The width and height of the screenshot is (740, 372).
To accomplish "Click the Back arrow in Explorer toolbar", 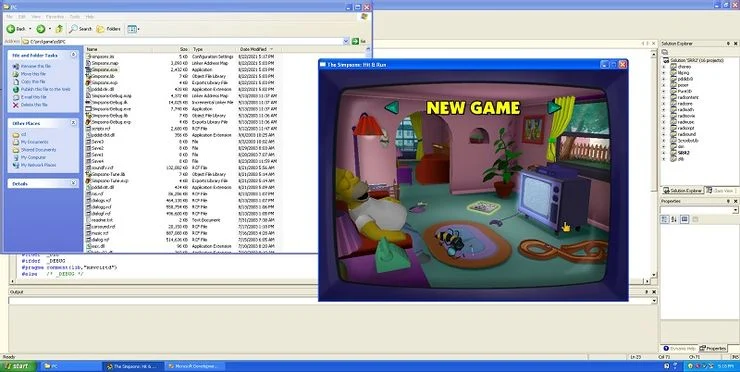I will point(11,29).
